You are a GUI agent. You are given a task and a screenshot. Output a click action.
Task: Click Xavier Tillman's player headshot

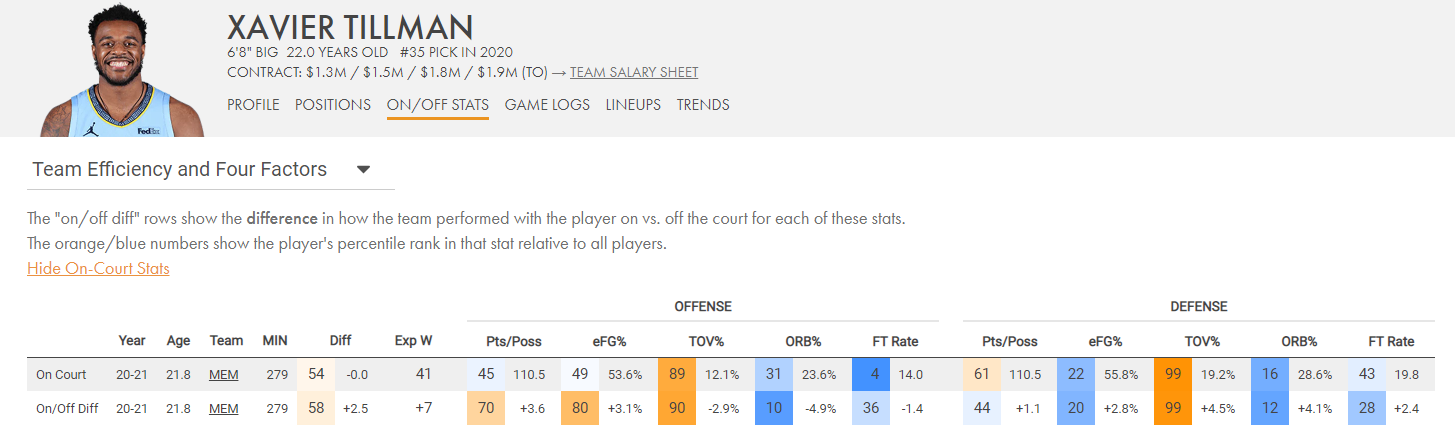tap(123, 70)
